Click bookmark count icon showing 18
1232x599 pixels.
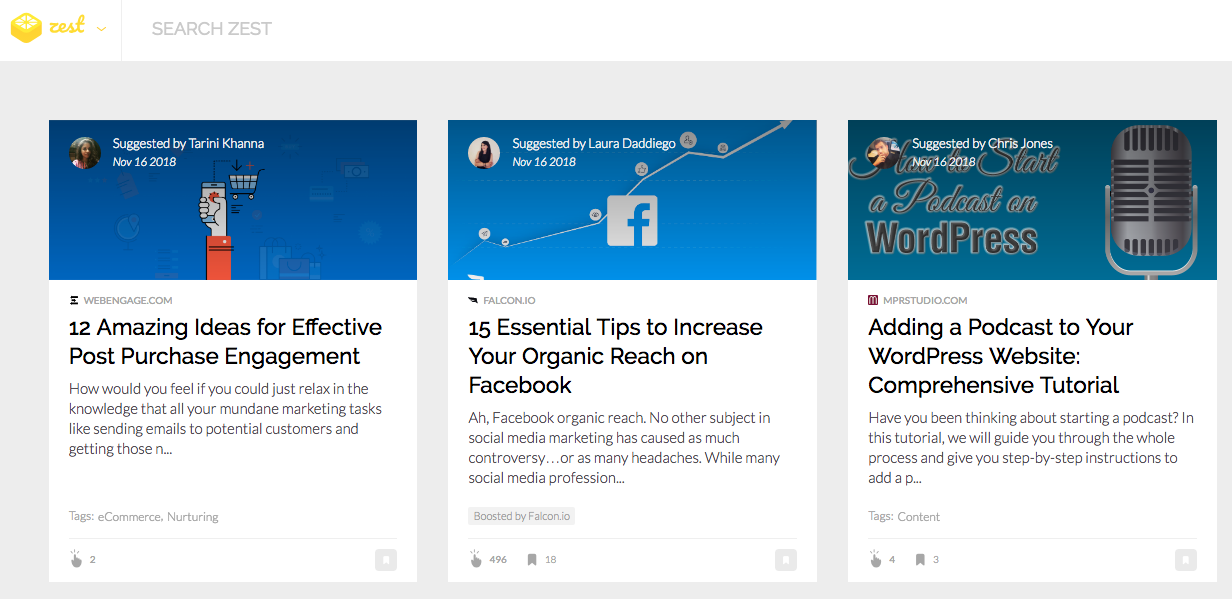532,559
